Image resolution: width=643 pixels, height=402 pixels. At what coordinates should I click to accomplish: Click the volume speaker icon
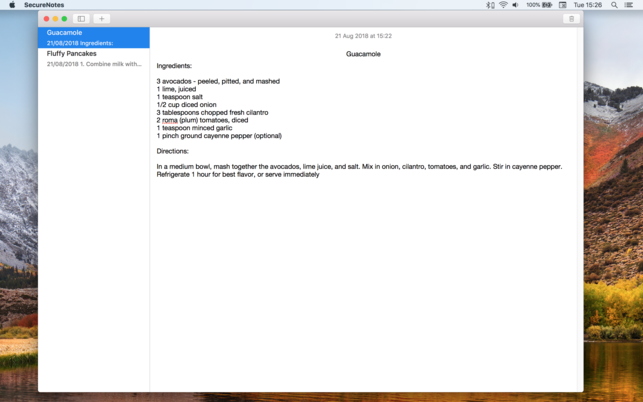coord(515,5)
